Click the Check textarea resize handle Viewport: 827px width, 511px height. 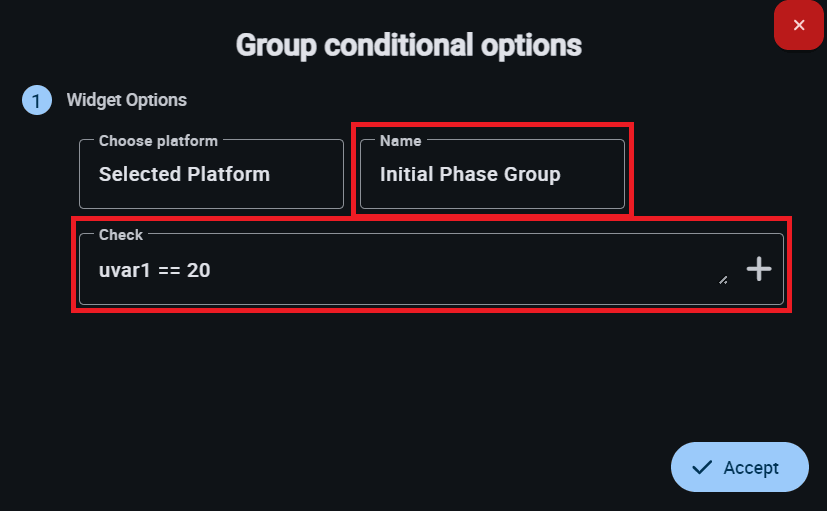tap(723, 281)
